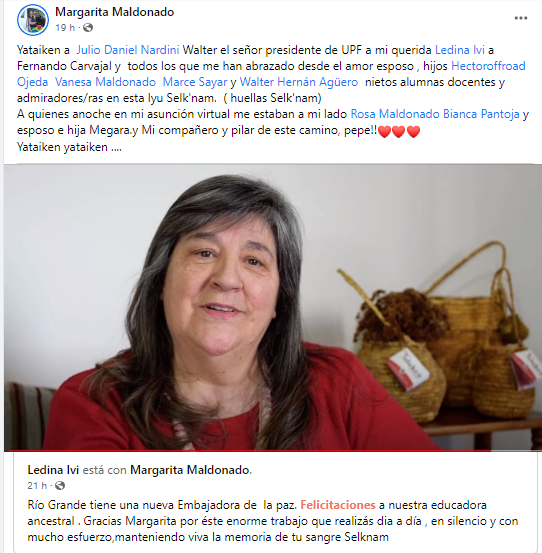Image resolution: width=542 pixels, height=553 pixels.
Task: Open Bianca Pantoja's tagged profile
Action: pos(481,114)
